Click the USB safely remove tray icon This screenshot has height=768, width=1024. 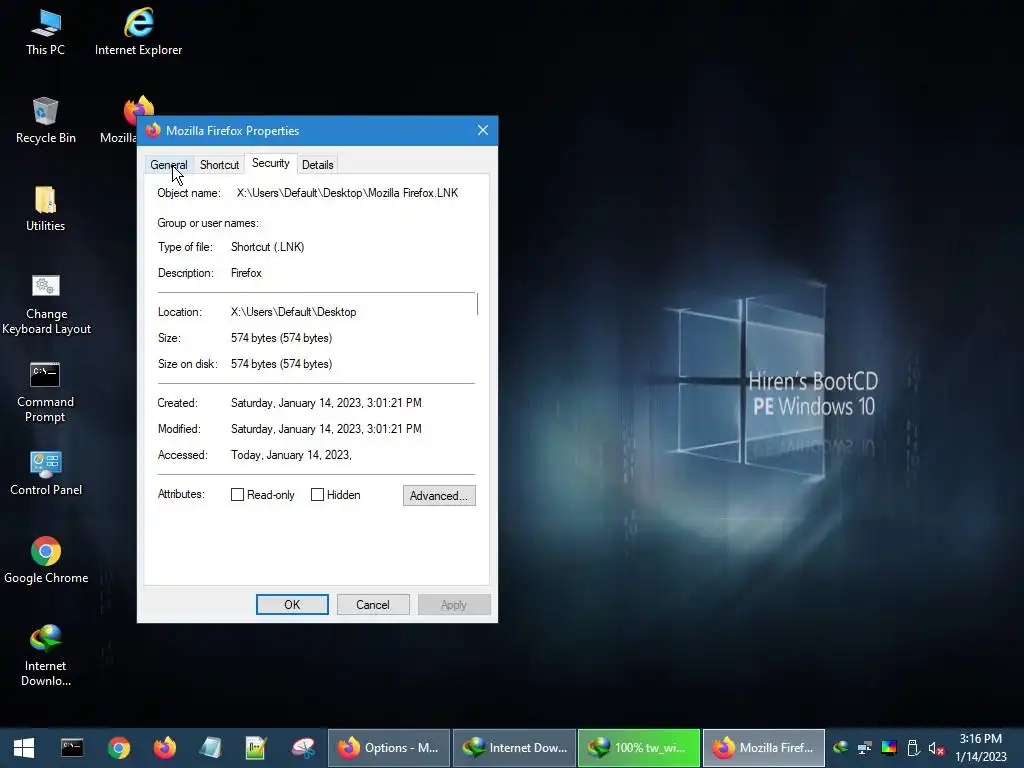[913, 748]
